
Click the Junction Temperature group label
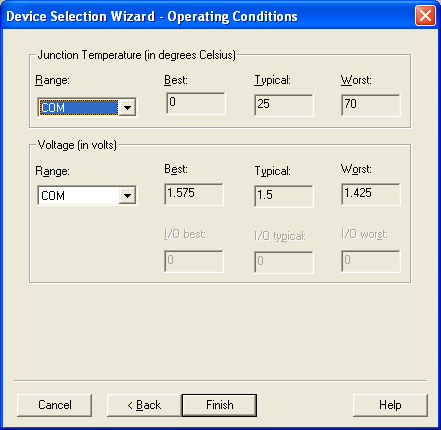click(137, 55)
